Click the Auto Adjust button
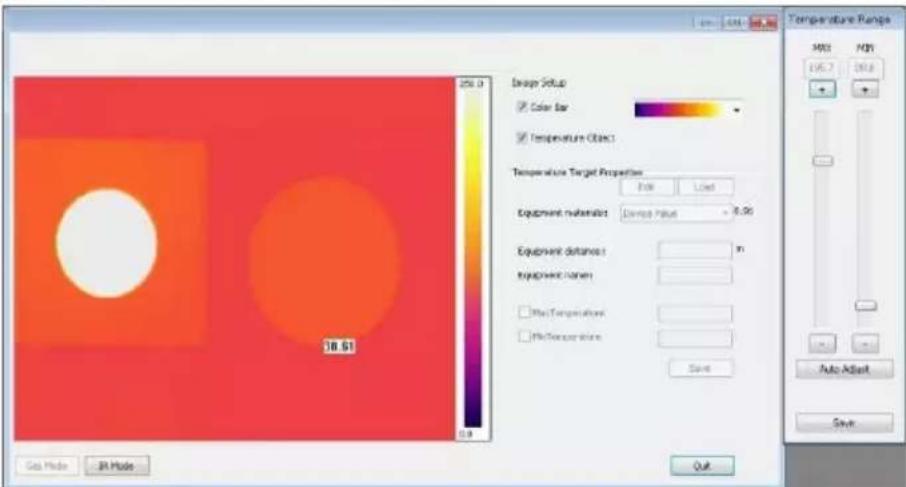The width and height of the screenshot is (906, 487). click(x=844, y=369)
